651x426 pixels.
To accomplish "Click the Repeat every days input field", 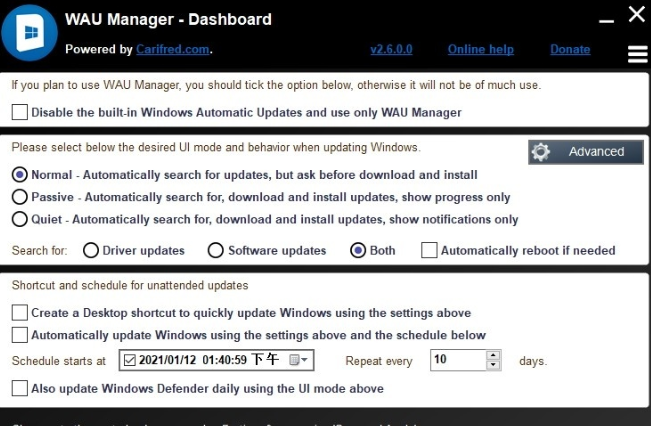I will 458,360.
